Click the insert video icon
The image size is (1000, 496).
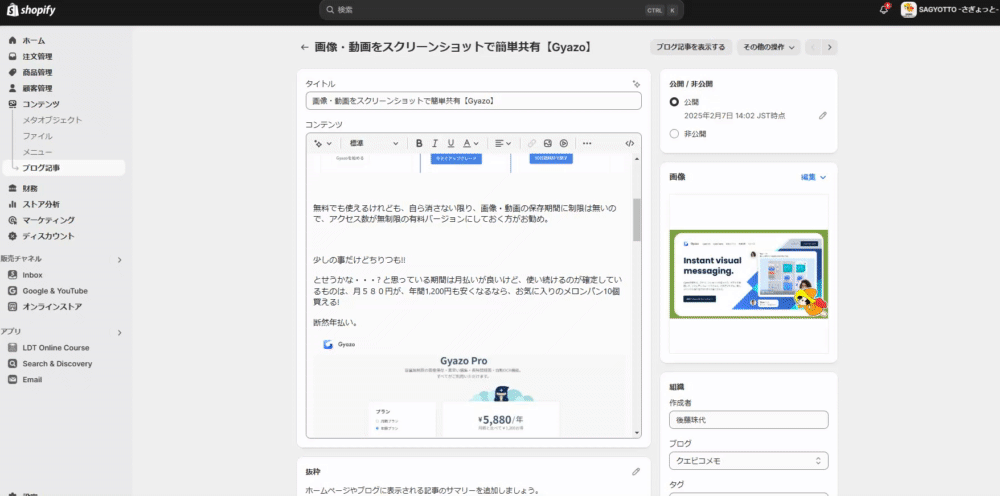564,143
